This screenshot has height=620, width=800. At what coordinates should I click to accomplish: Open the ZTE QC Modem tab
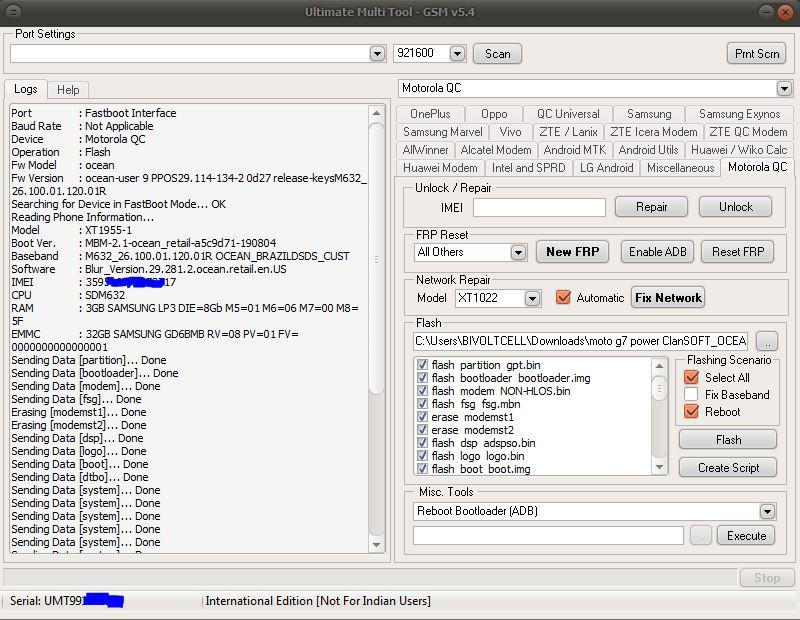coord(748,132)
